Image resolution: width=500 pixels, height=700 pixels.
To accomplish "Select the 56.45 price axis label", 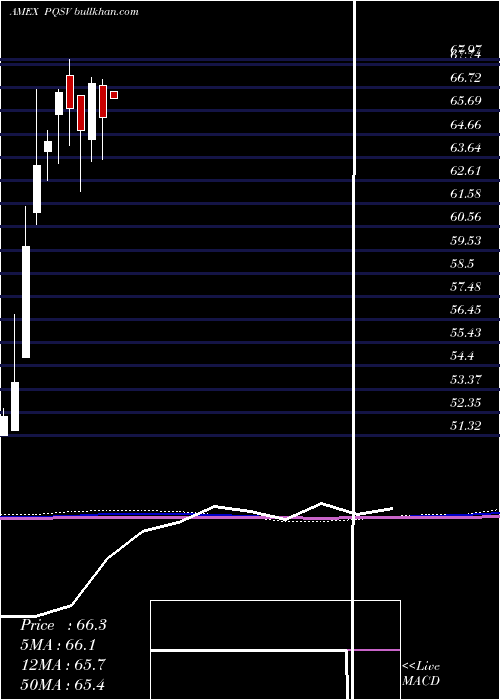I will [466, 310].
